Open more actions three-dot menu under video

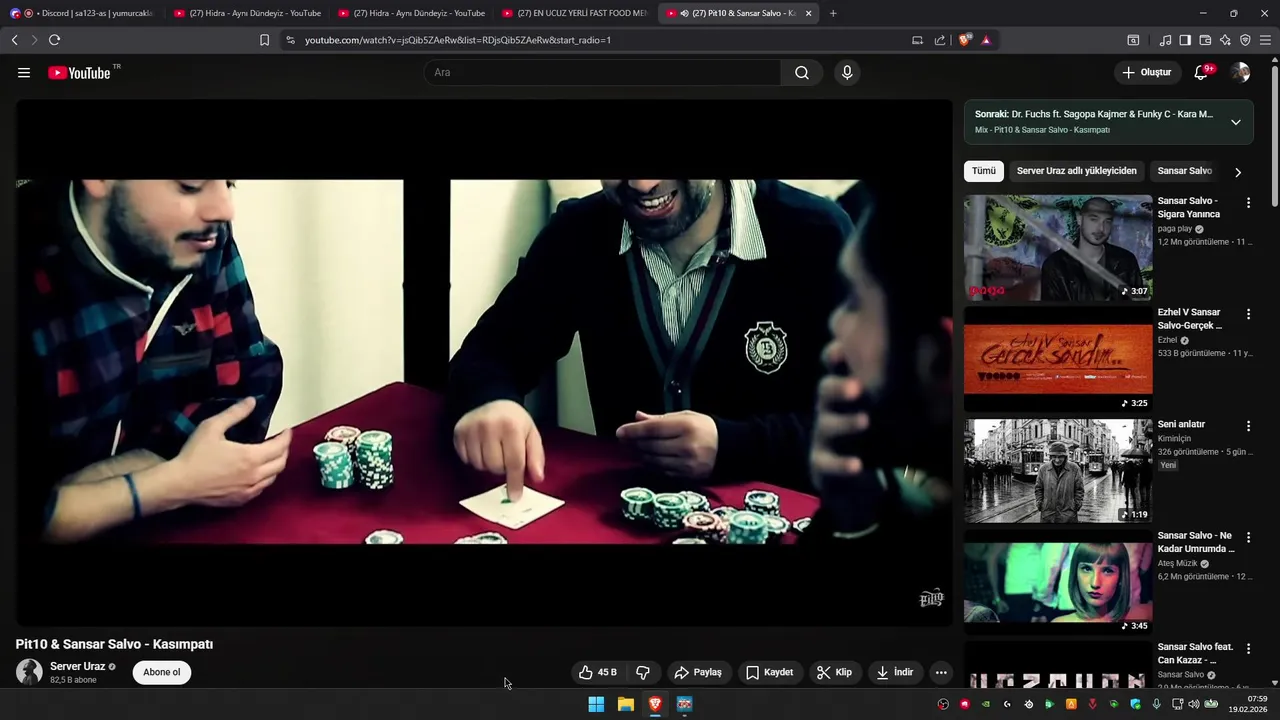coord(941,672)
